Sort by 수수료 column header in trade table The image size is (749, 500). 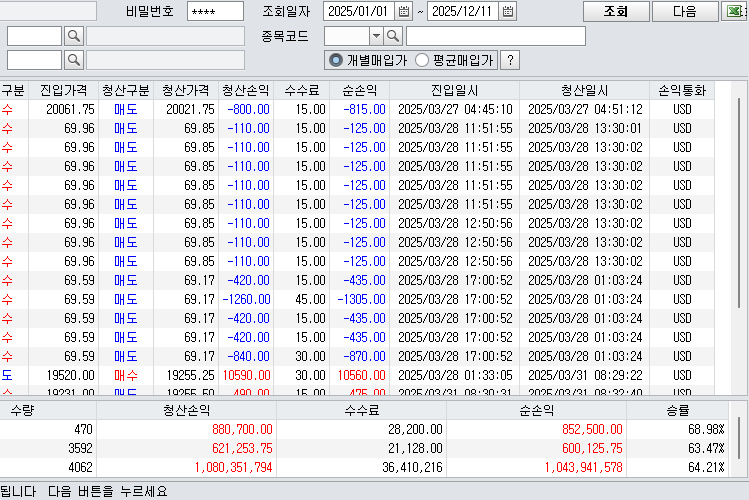pos(302,90)
